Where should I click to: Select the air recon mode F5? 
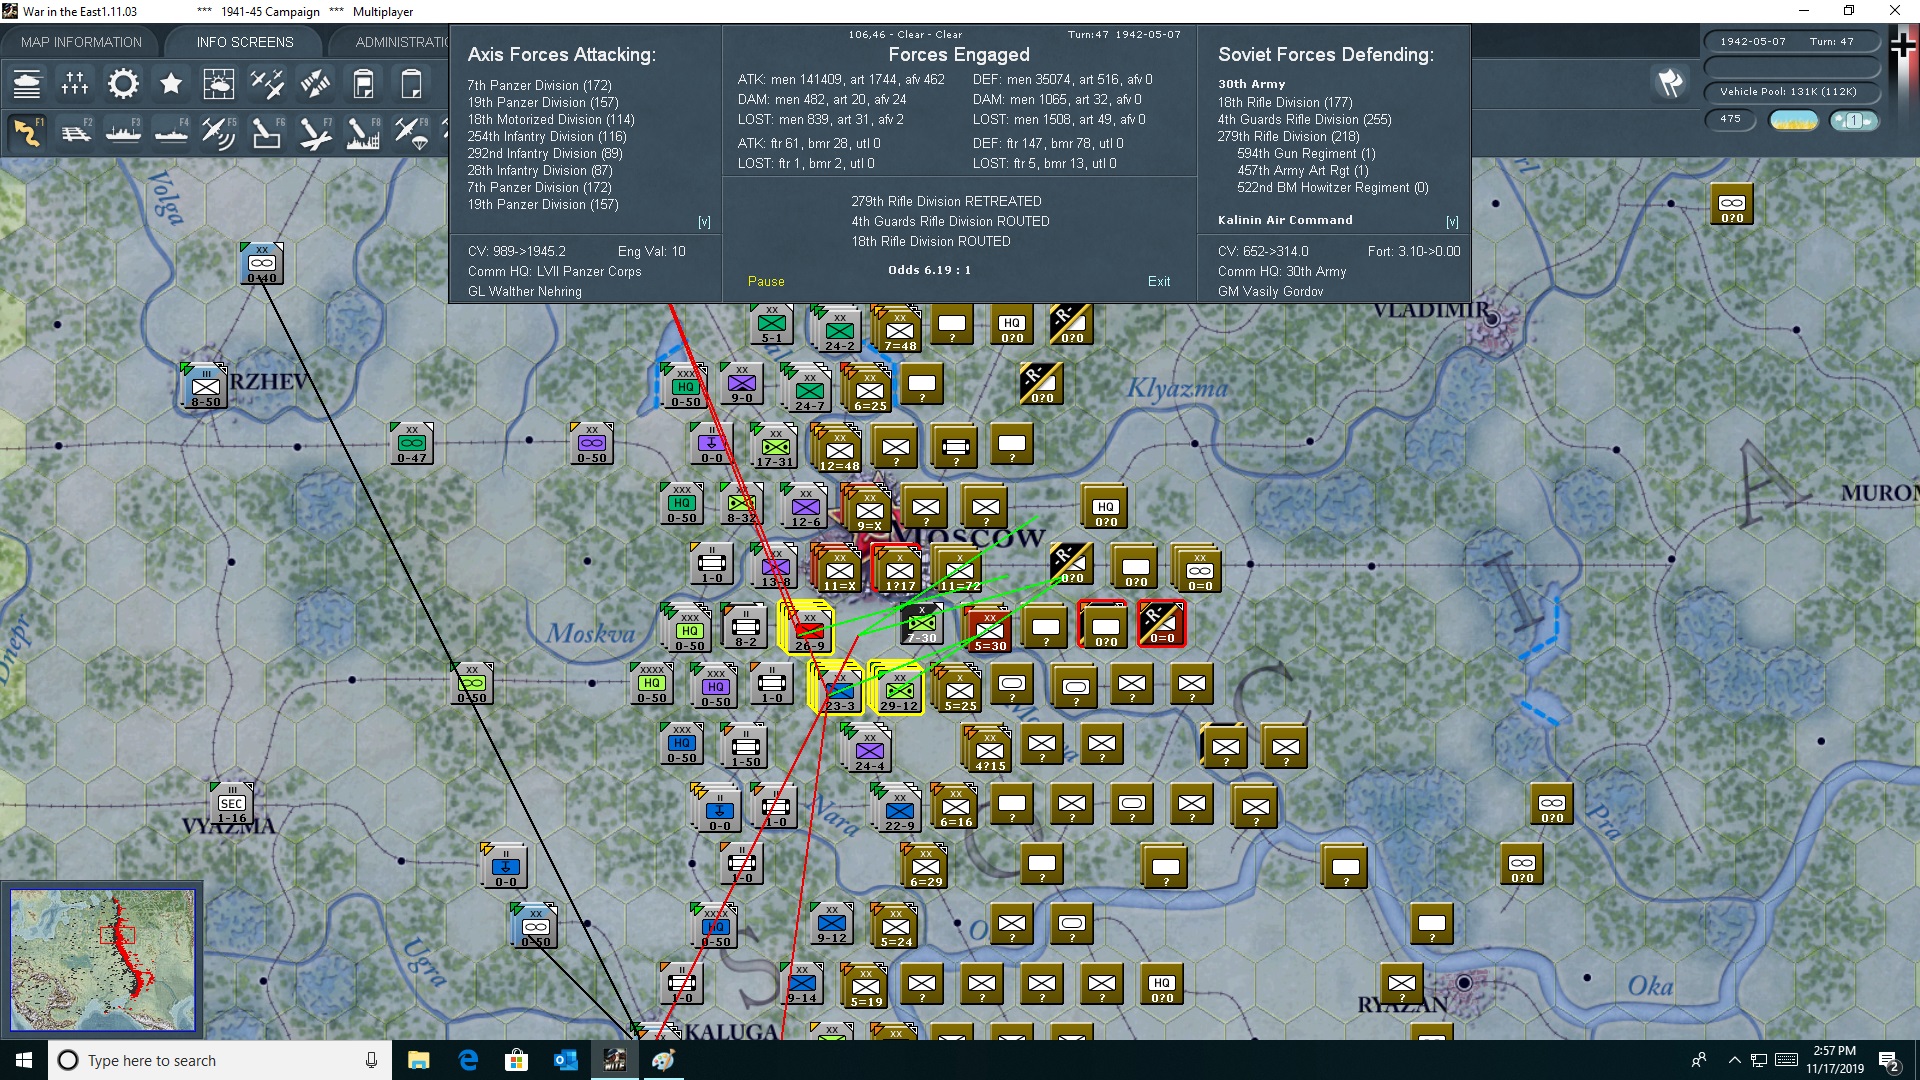point(219,132)
